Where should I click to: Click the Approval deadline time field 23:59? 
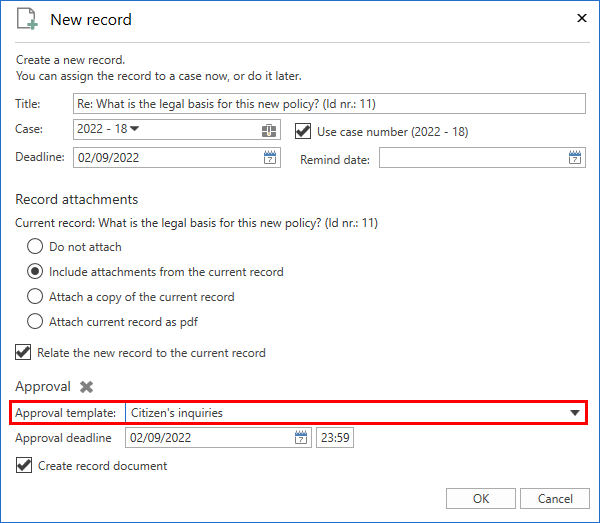click(334, 438)
